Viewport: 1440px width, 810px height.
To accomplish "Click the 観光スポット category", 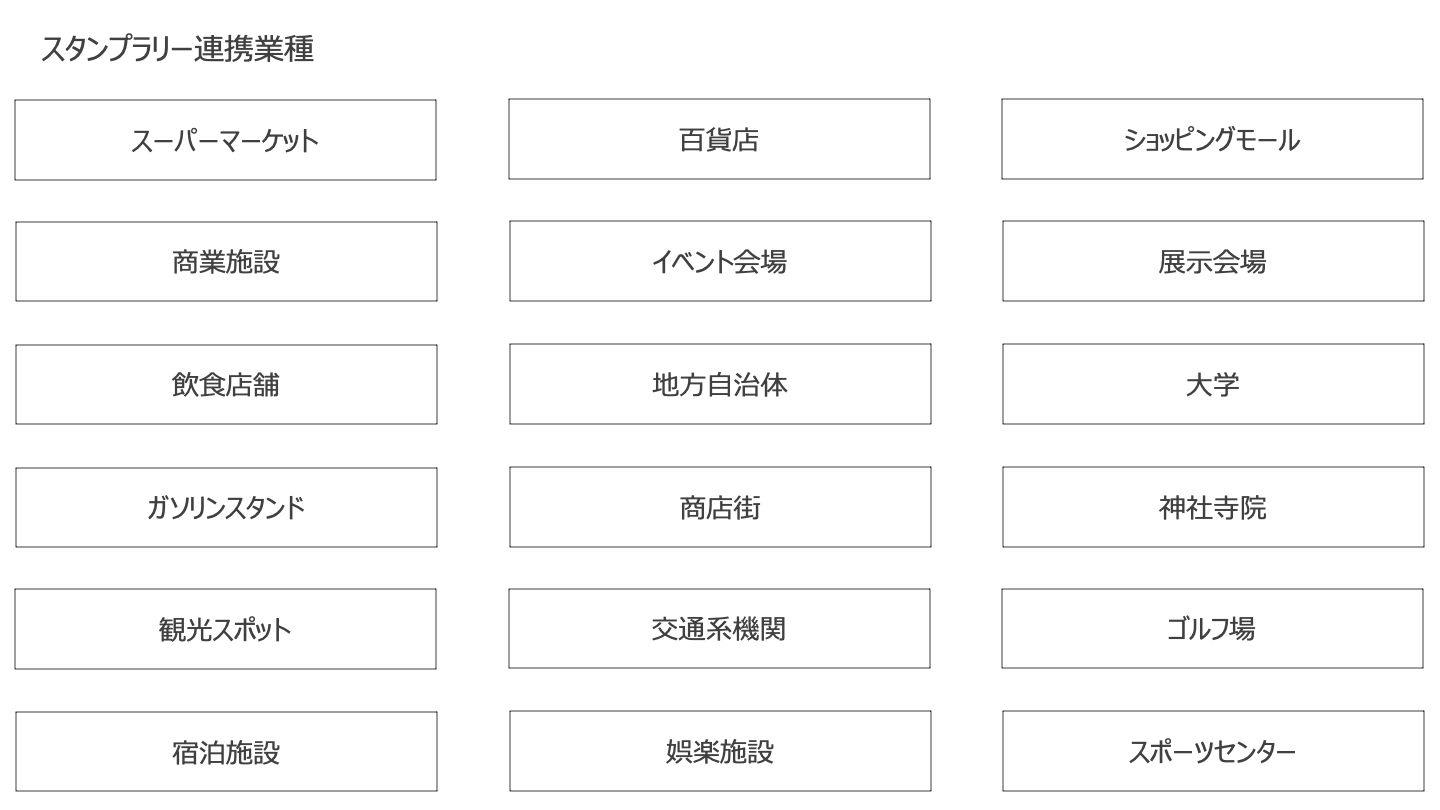I will [x=225, y=630].
